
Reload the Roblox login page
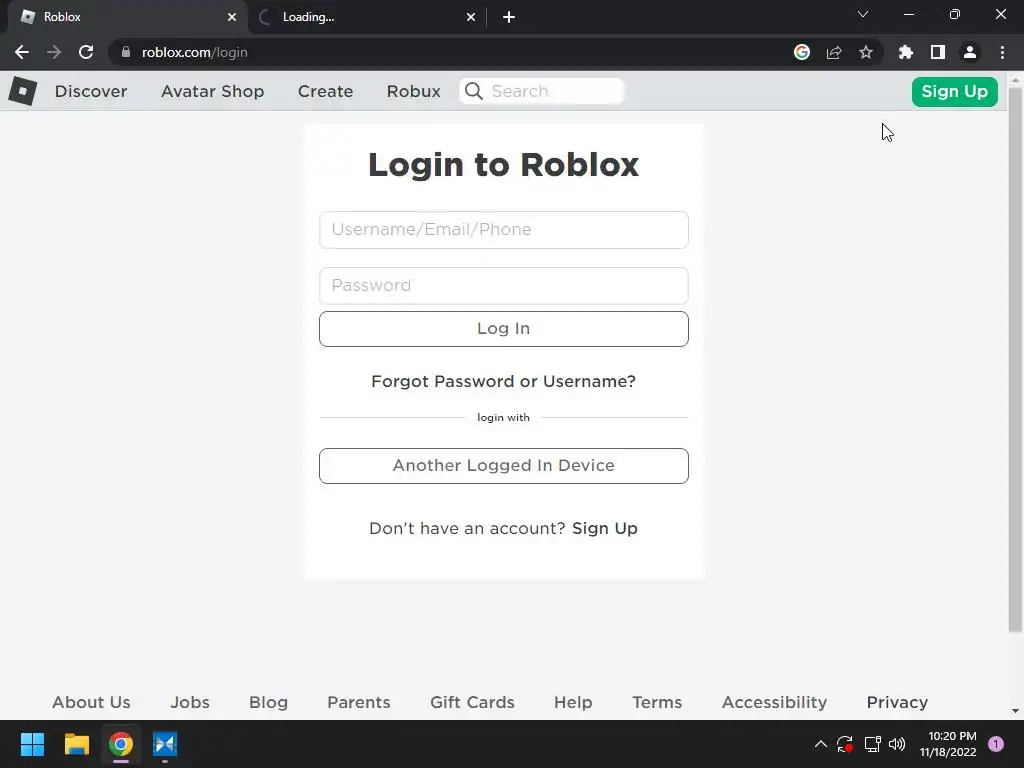[86, 52]
